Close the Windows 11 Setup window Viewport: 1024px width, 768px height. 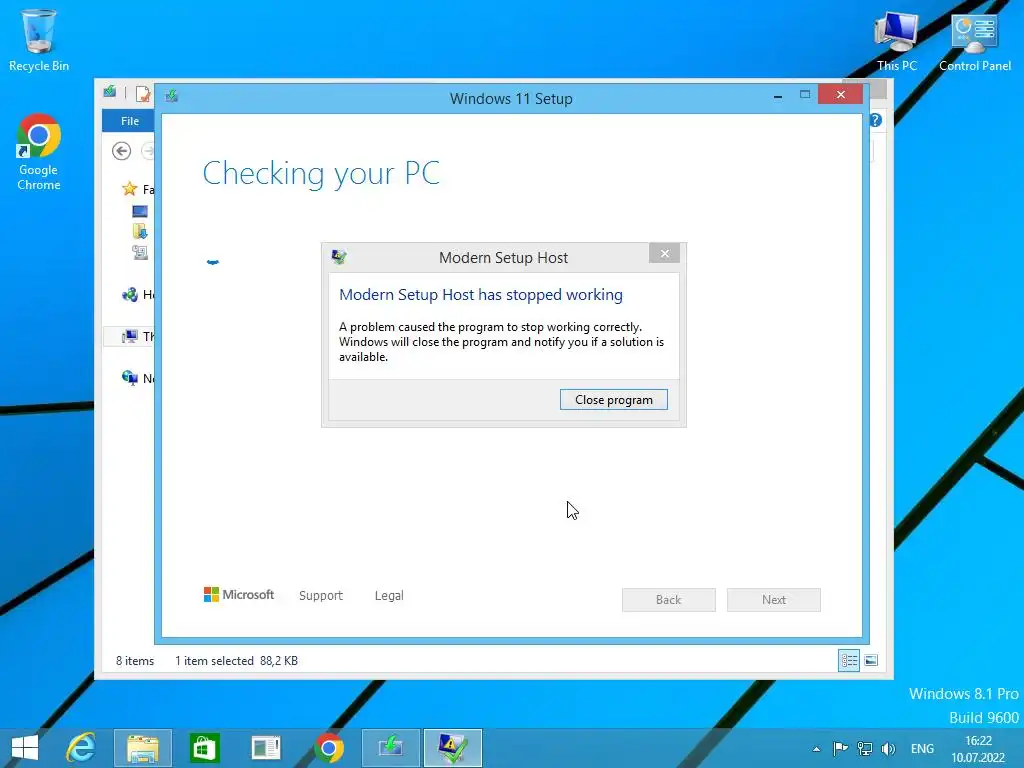tap(840, 95)
